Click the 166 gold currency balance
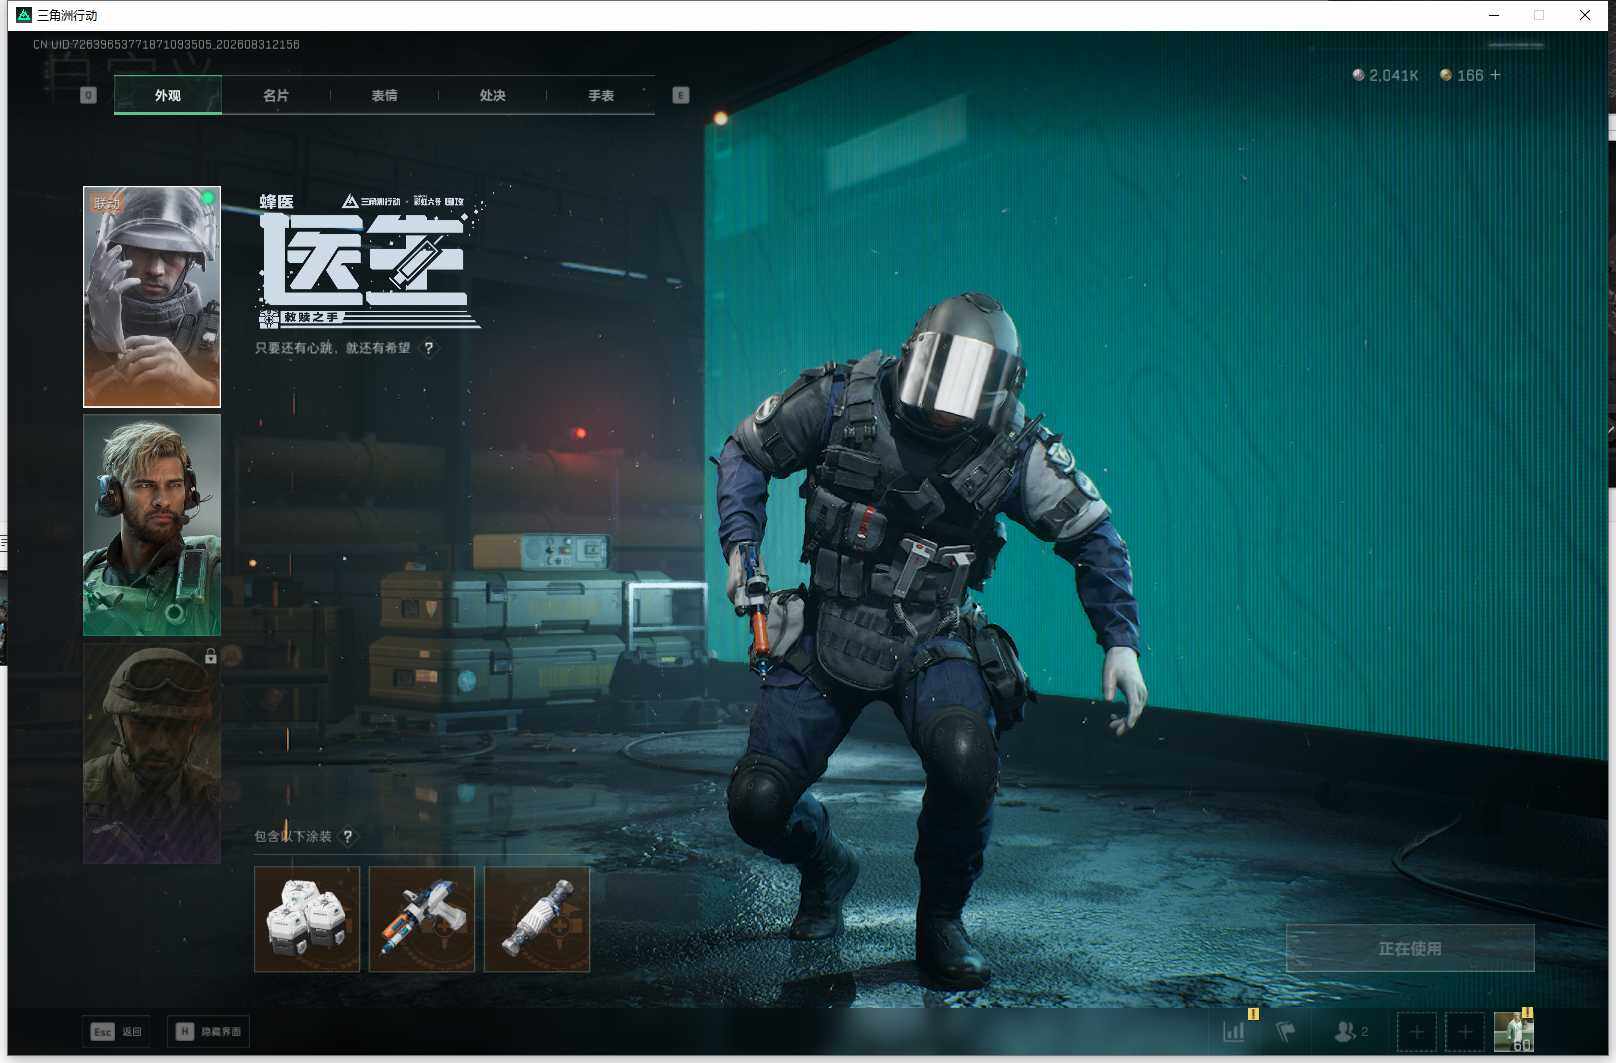 pos(1462,75)
